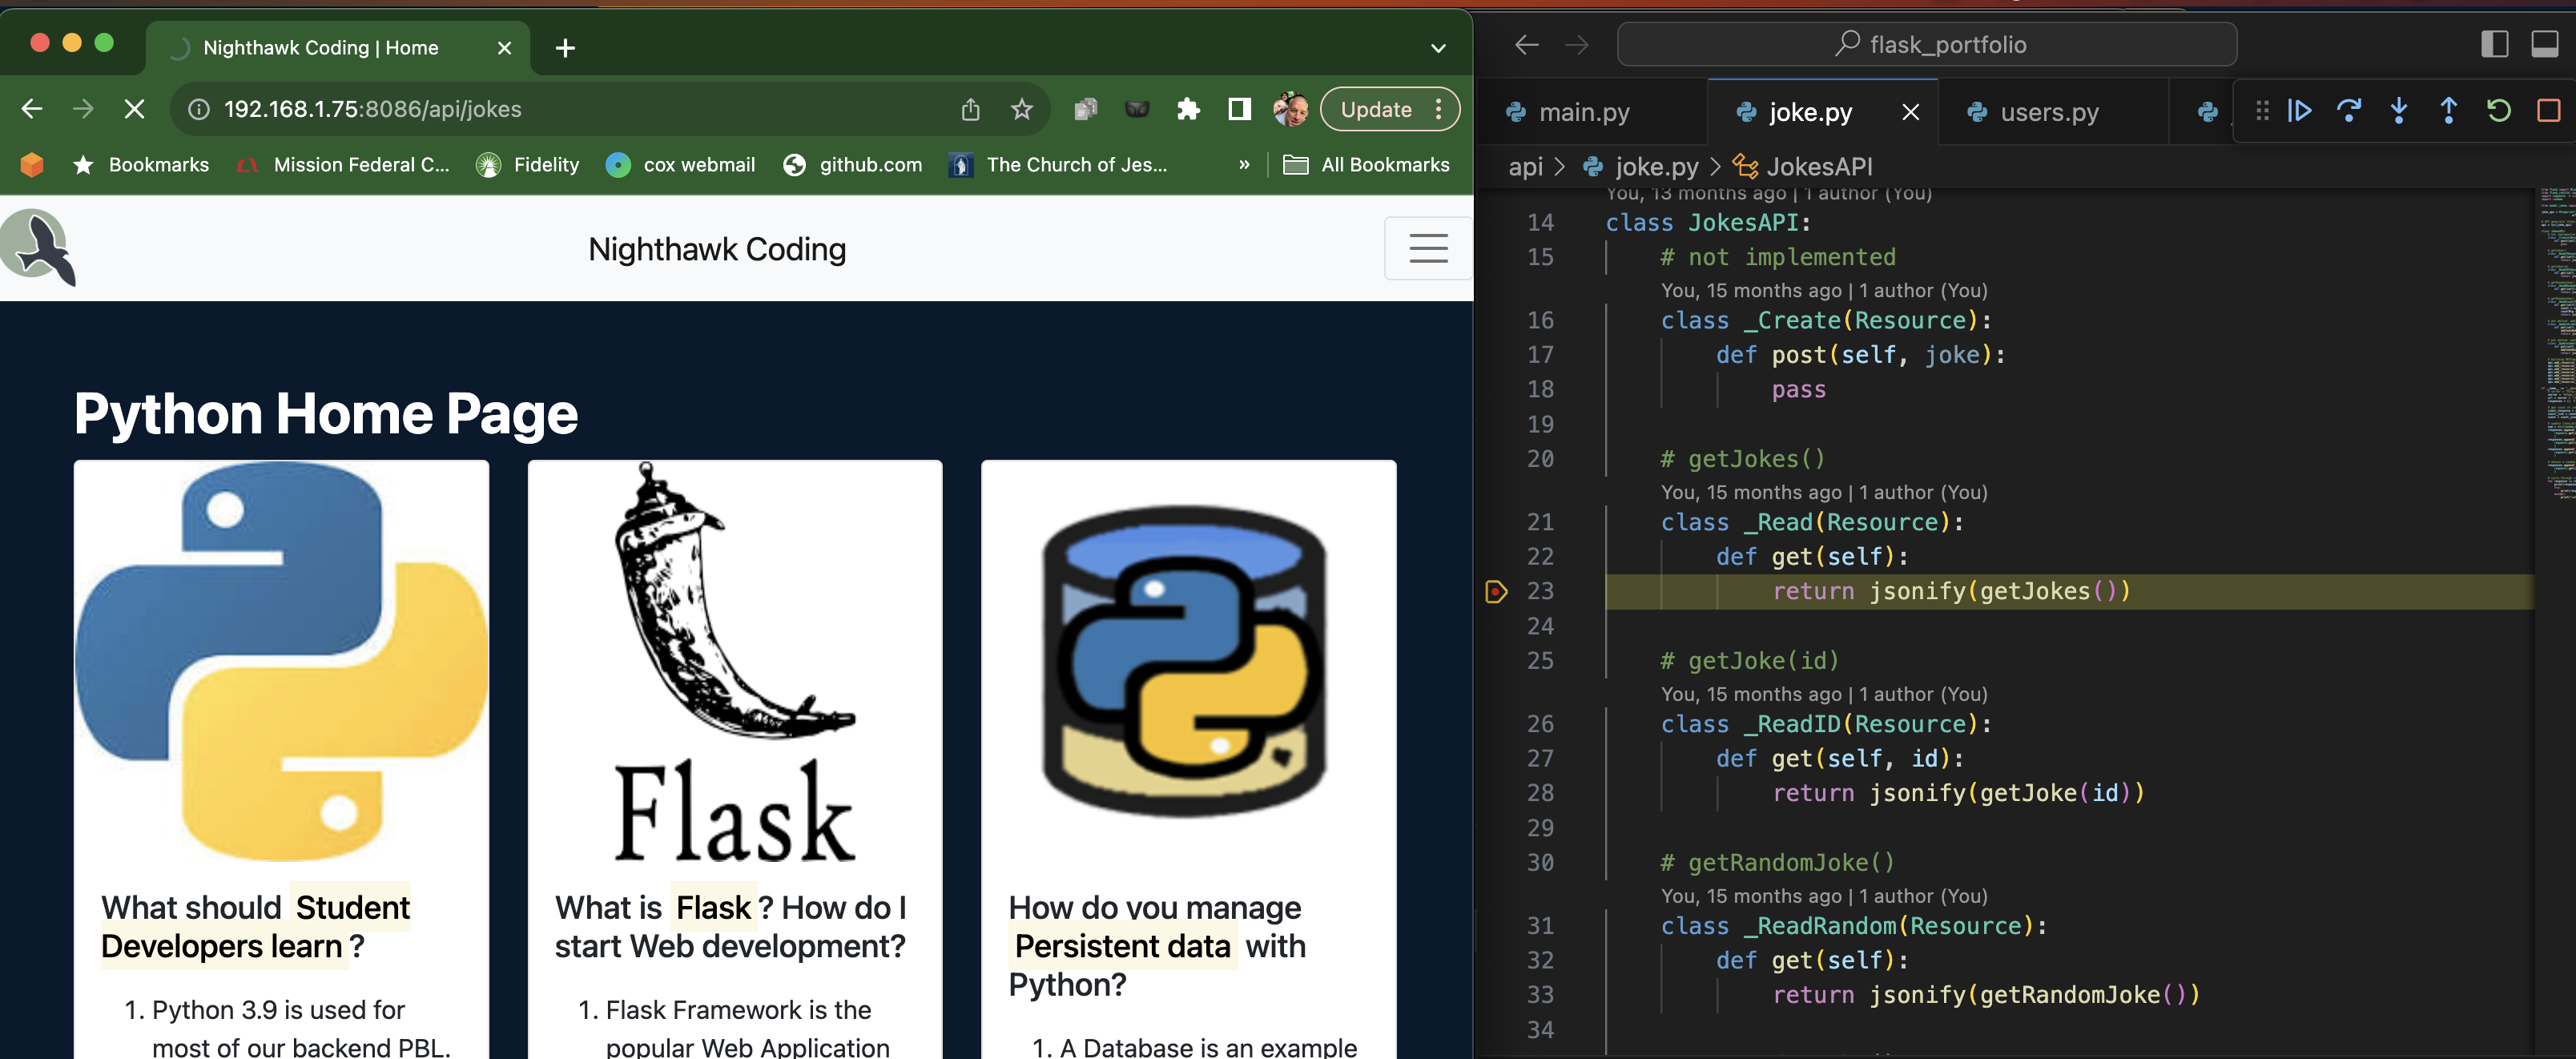Viewport: 2576px width, 1059px height.
Task: Toggle Chrome side panel
Action: click(x=1239, y=109)
